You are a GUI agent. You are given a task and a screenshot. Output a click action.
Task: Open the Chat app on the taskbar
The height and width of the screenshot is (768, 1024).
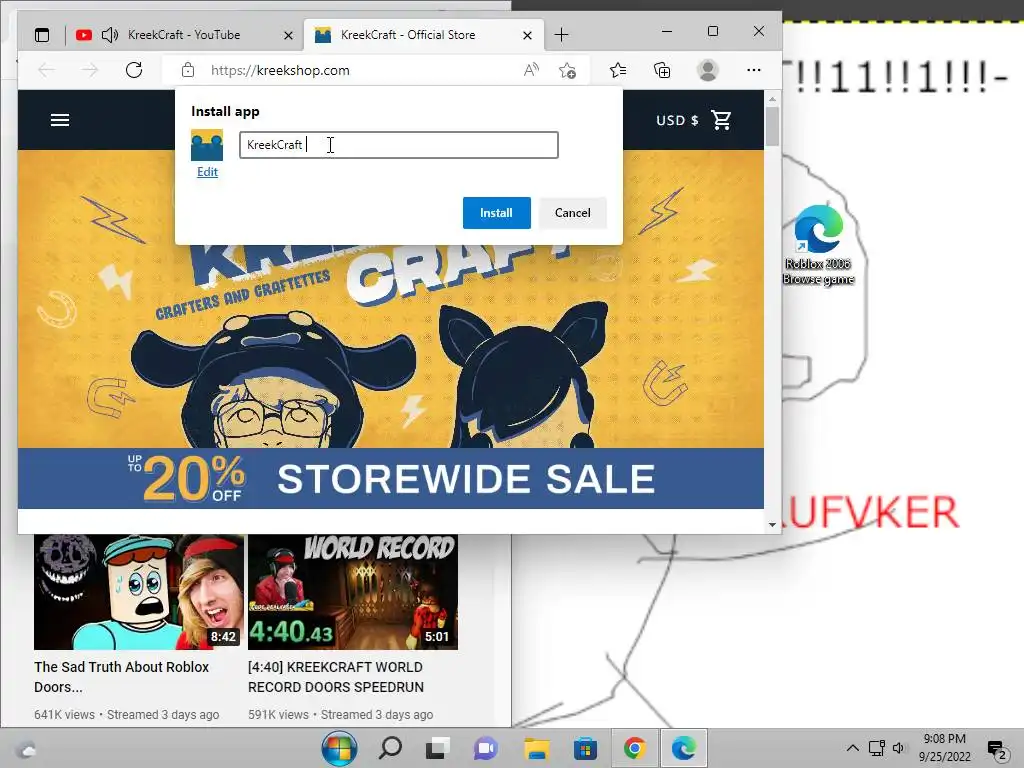click(x=486, y=748)
